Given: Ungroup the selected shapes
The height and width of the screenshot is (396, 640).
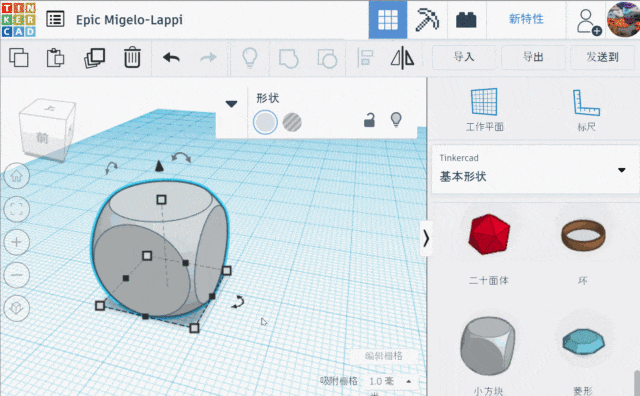Looking at the screenshot, I should click(327, 58).
